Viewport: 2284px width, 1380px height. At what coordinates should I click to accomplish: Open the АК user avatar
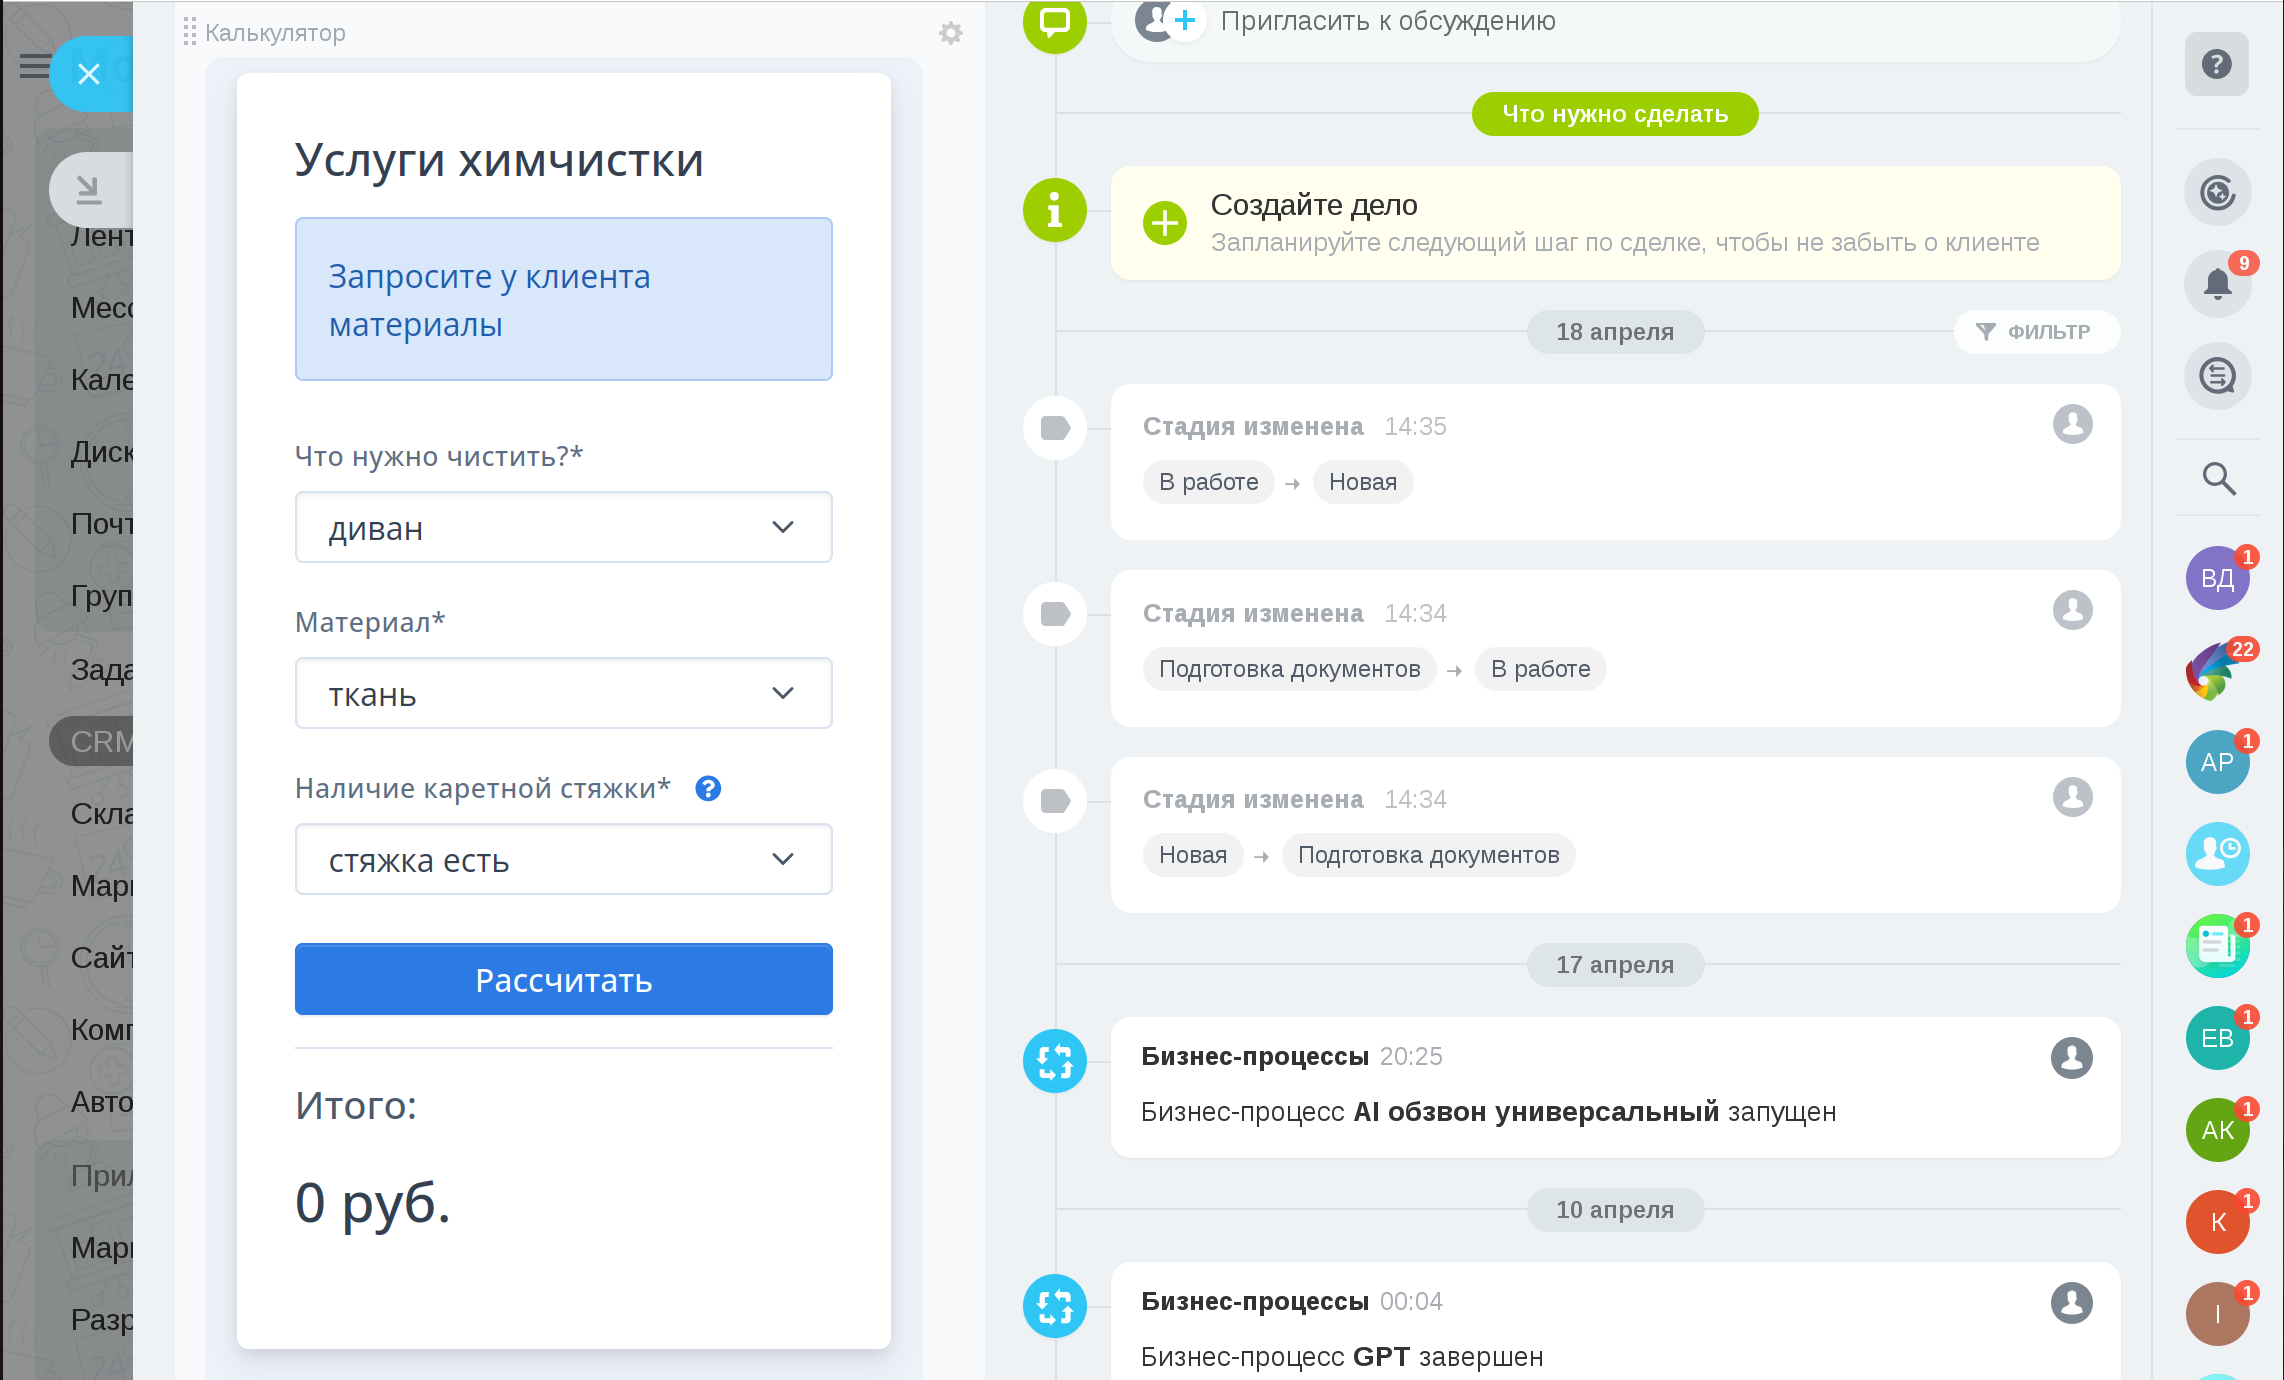[2216, 1130]
